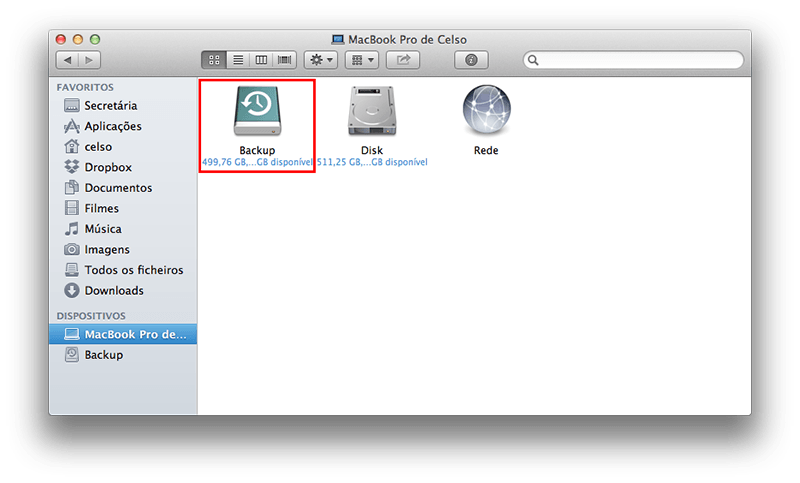Open Filmes in the sidebar
Screen dimensions: 800x483
(x=123, y=208)
